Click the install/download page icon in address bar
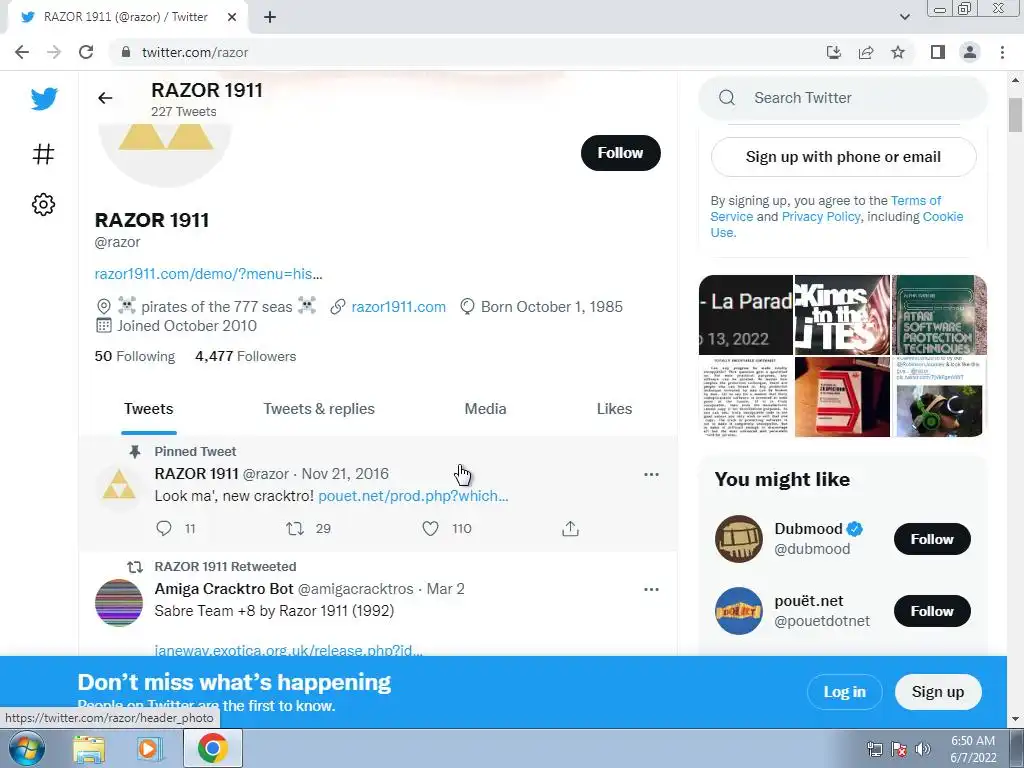 [833, 52]
